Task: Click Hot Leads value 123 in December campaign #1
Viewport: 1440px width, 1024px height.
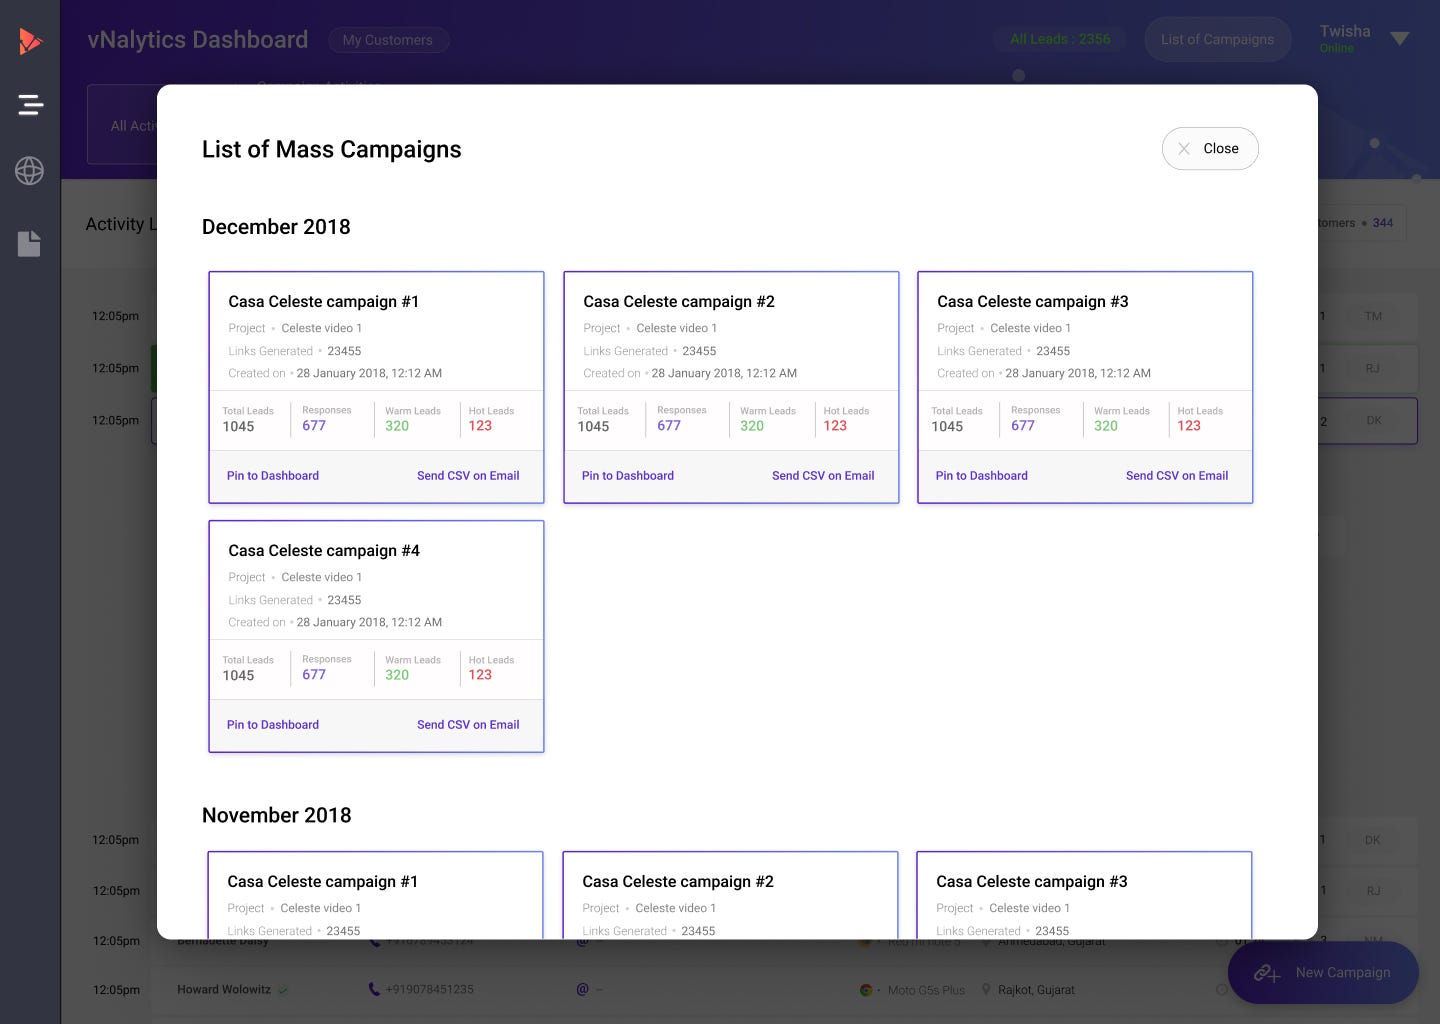Action: pos(480,426)
